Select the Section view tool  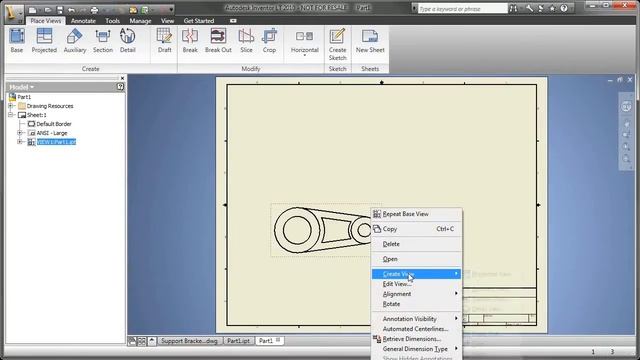tap(102, 40)
